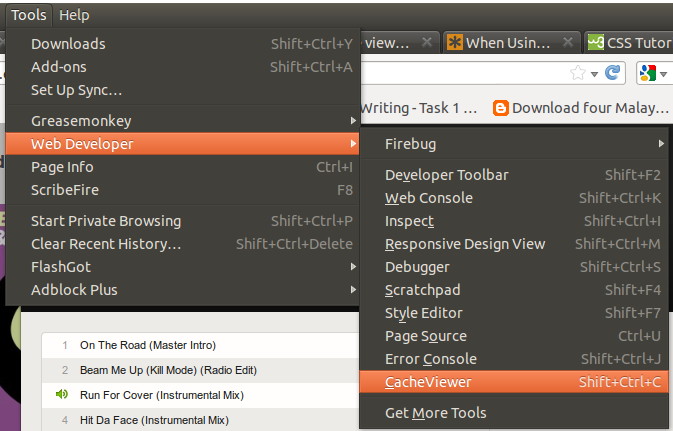This screenshot has width=673, height=431.
Task: Expand the Greasemonkey submenu arrow
Action: (x=353, y=121)
